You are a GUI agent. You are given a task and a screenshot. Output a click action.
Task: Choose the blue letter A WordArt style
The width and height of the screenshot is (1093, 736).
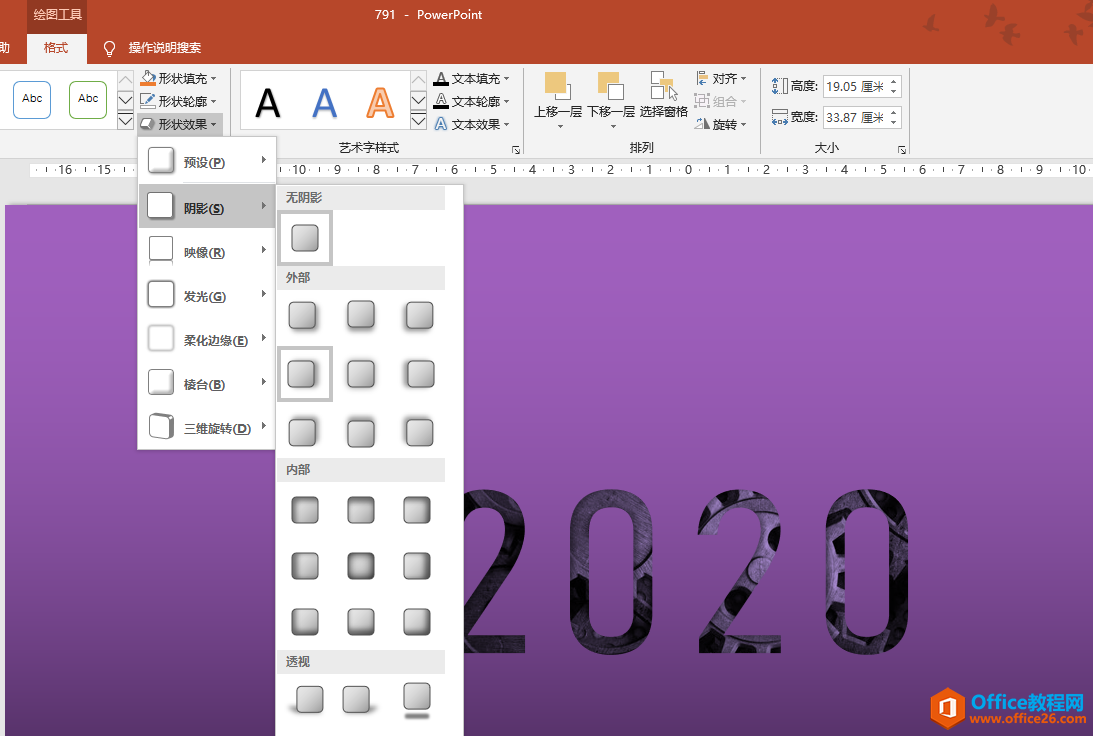[x=324, y=101]
